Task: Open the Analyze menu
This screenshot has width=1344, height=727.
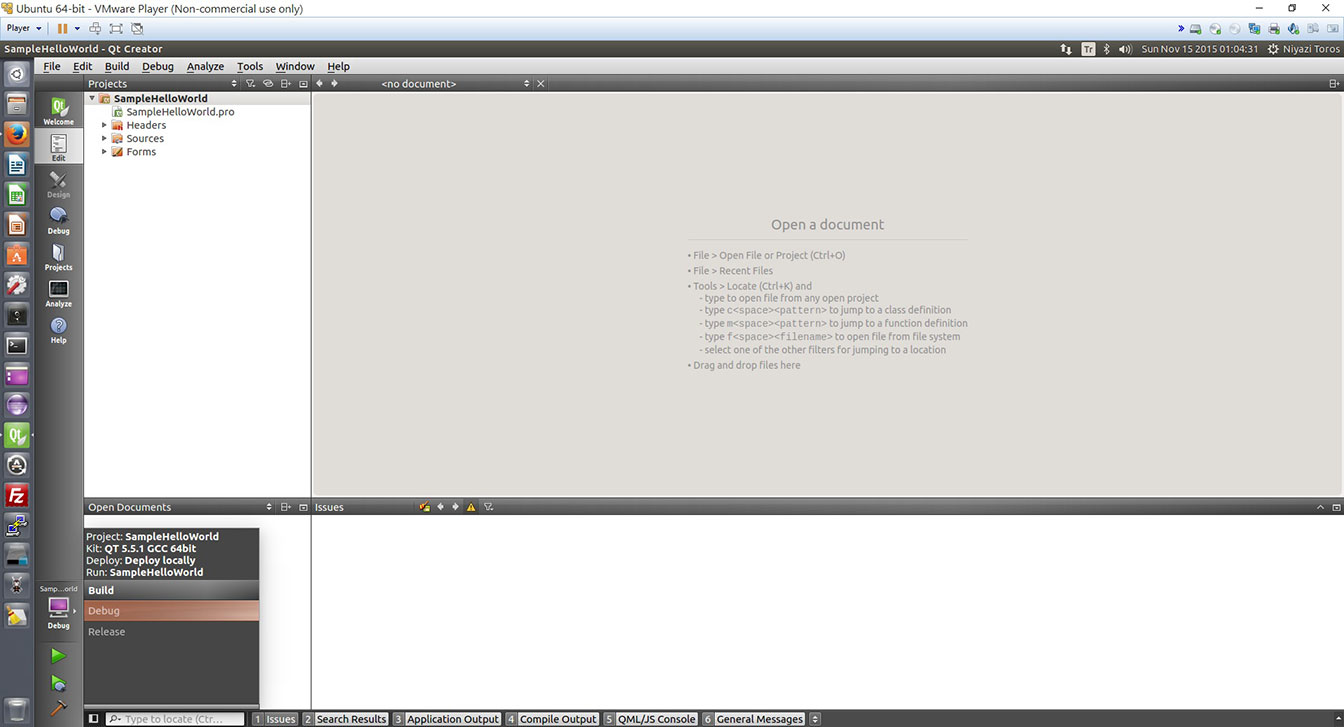Action: coord(205,66)
